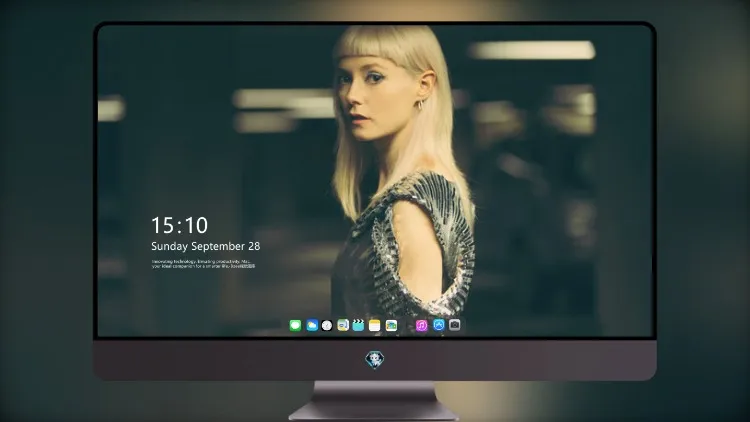750x422 pixels.
Task: Open the green Messages app in the dock
Action: pyautogui.click(x=295, y=326)
